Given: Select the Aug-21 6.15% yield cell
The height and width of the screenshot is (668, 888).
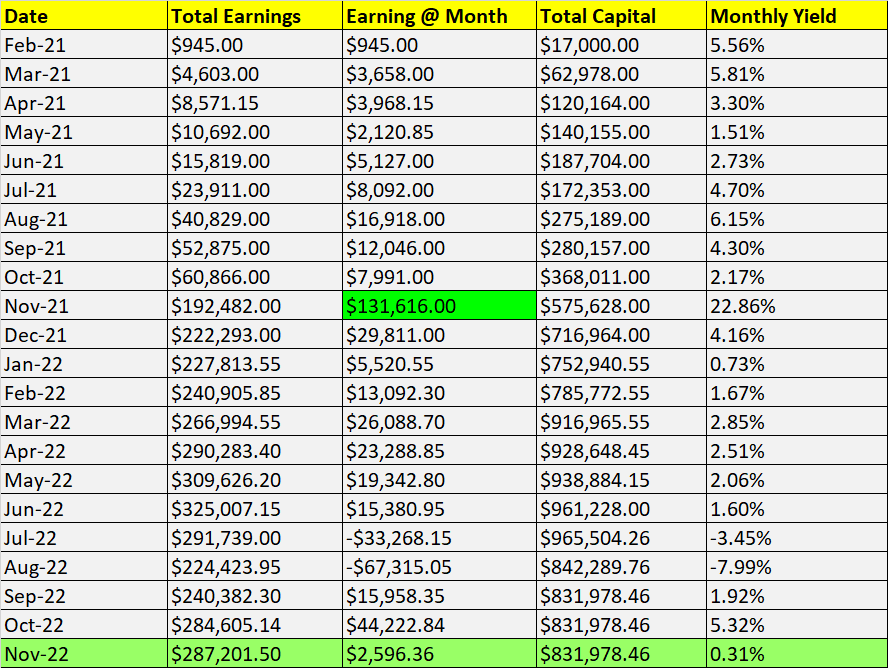Looking at the screenshot, I should click(x=796, y=219).
